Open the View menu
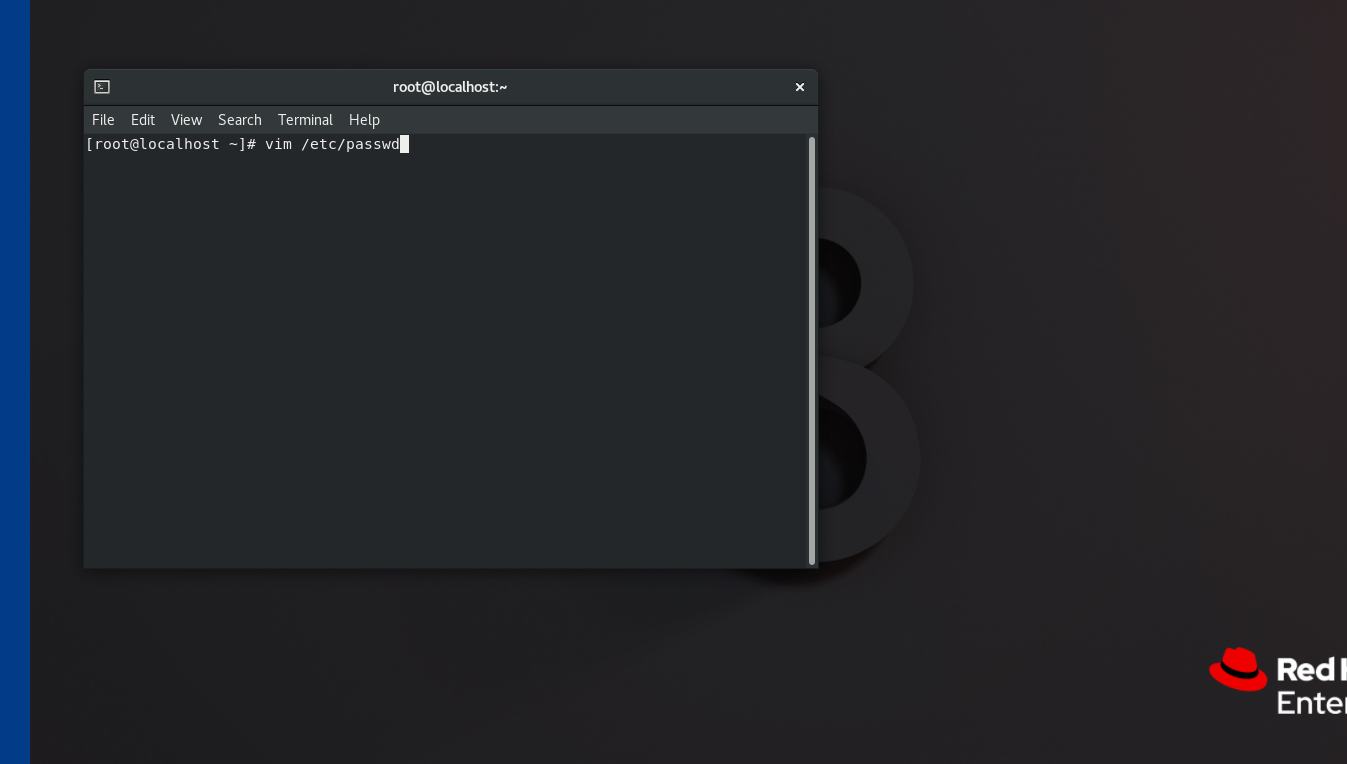 click(x=186, y=120)
